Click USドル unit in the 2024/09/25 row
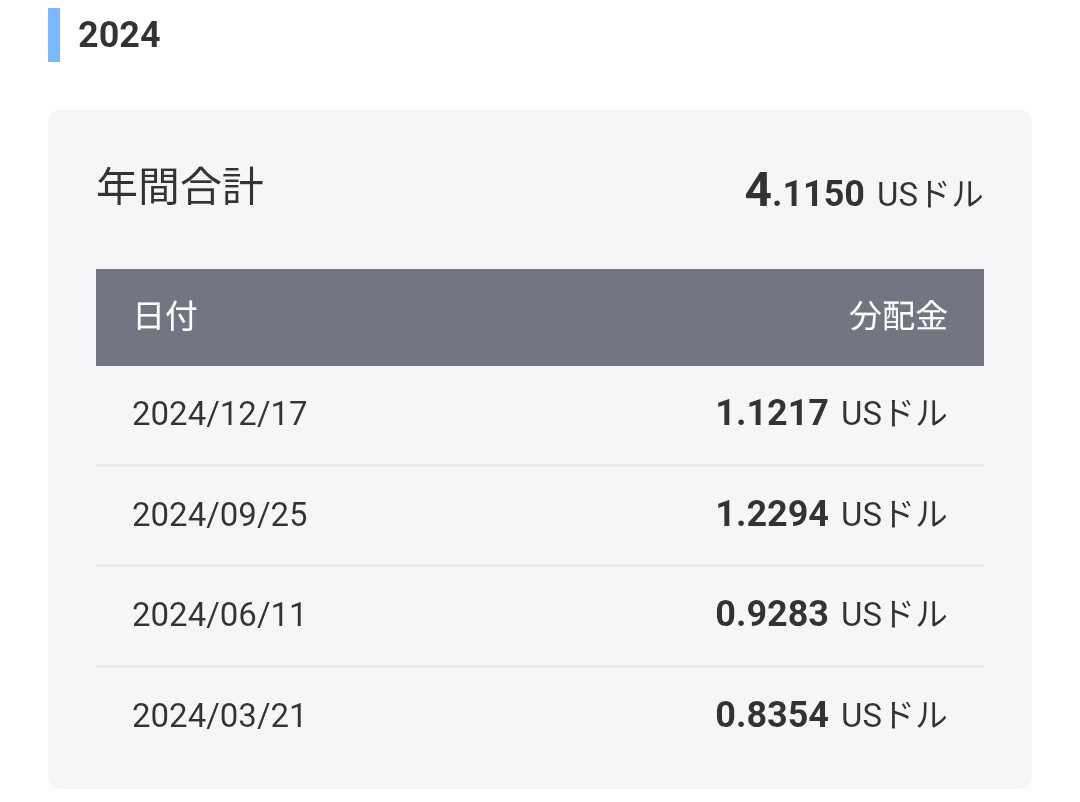The height and width of the screenshot is (802, 1080). click(x=894, y=515)
